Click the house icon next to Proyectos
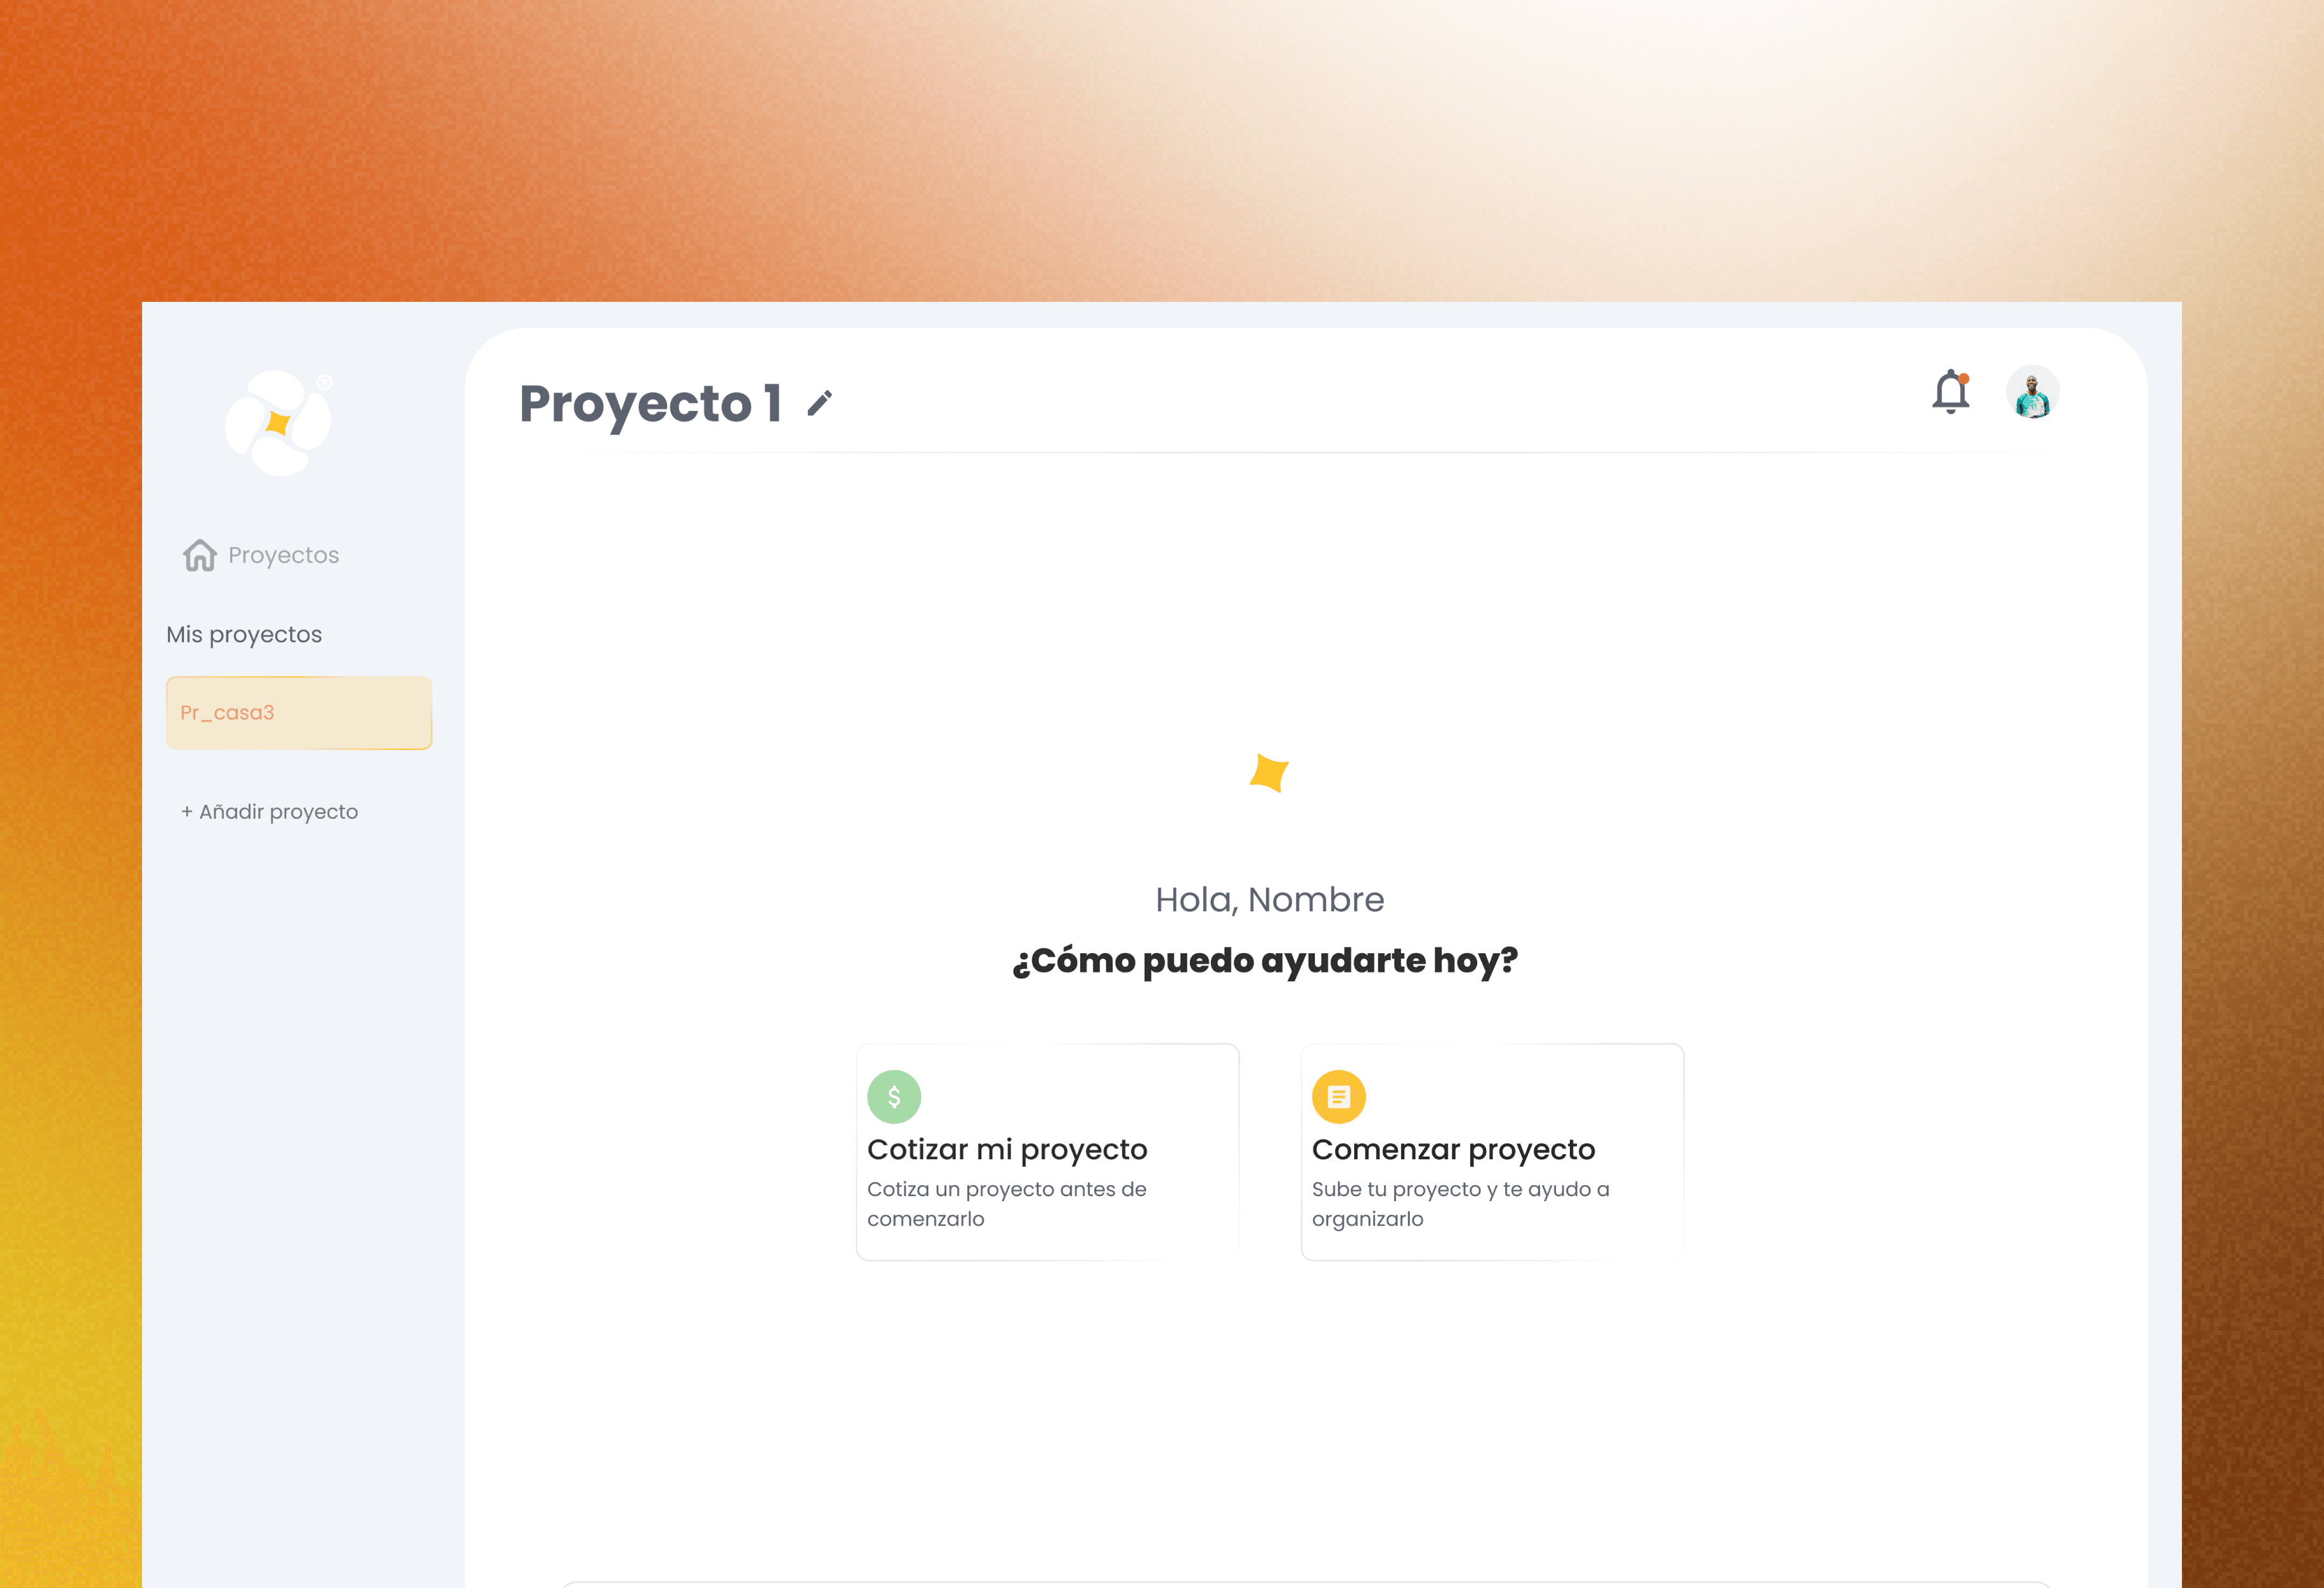The image size is (2324, 1588). coord(200,555)
